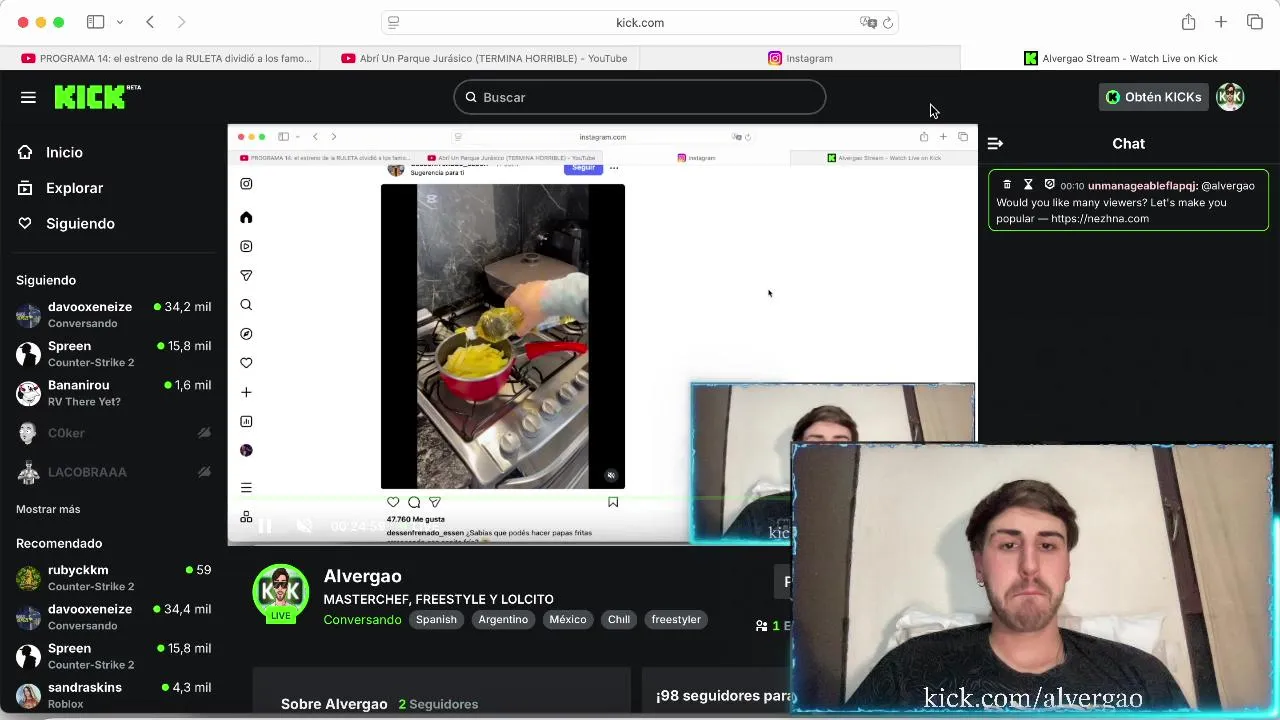Image resolution: width=1280 pixels, height=720 pixels.
Task: Open Spreen in Recomendado list
Action: coord(113,656)
